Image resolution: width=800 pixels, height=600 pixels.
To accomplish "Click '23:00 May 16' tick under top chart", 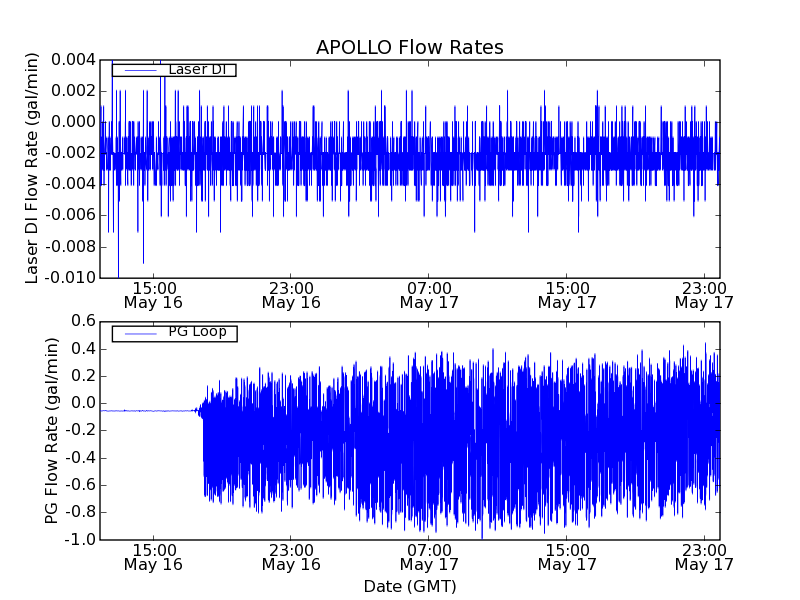I will pos(291,294).
